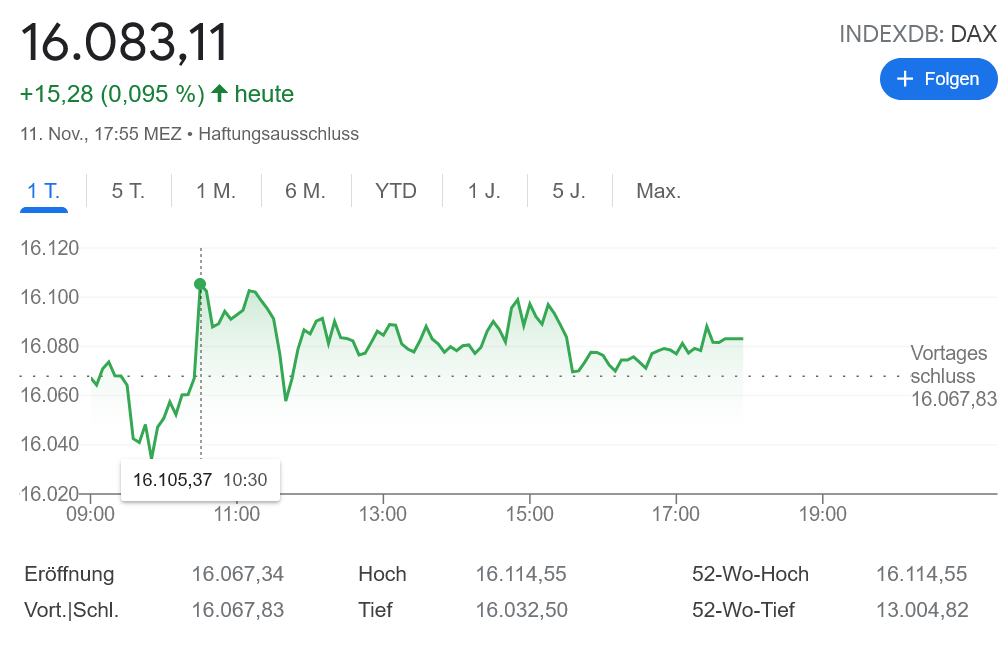Switch chart to 1 J. range
This screenshot has height=646, width=1002.
point(484,191)
